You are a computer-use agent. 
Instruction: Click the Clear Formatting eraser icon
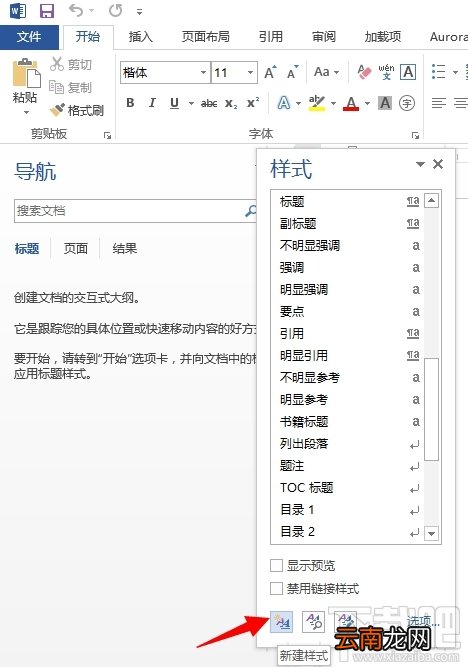coord(364,72)
